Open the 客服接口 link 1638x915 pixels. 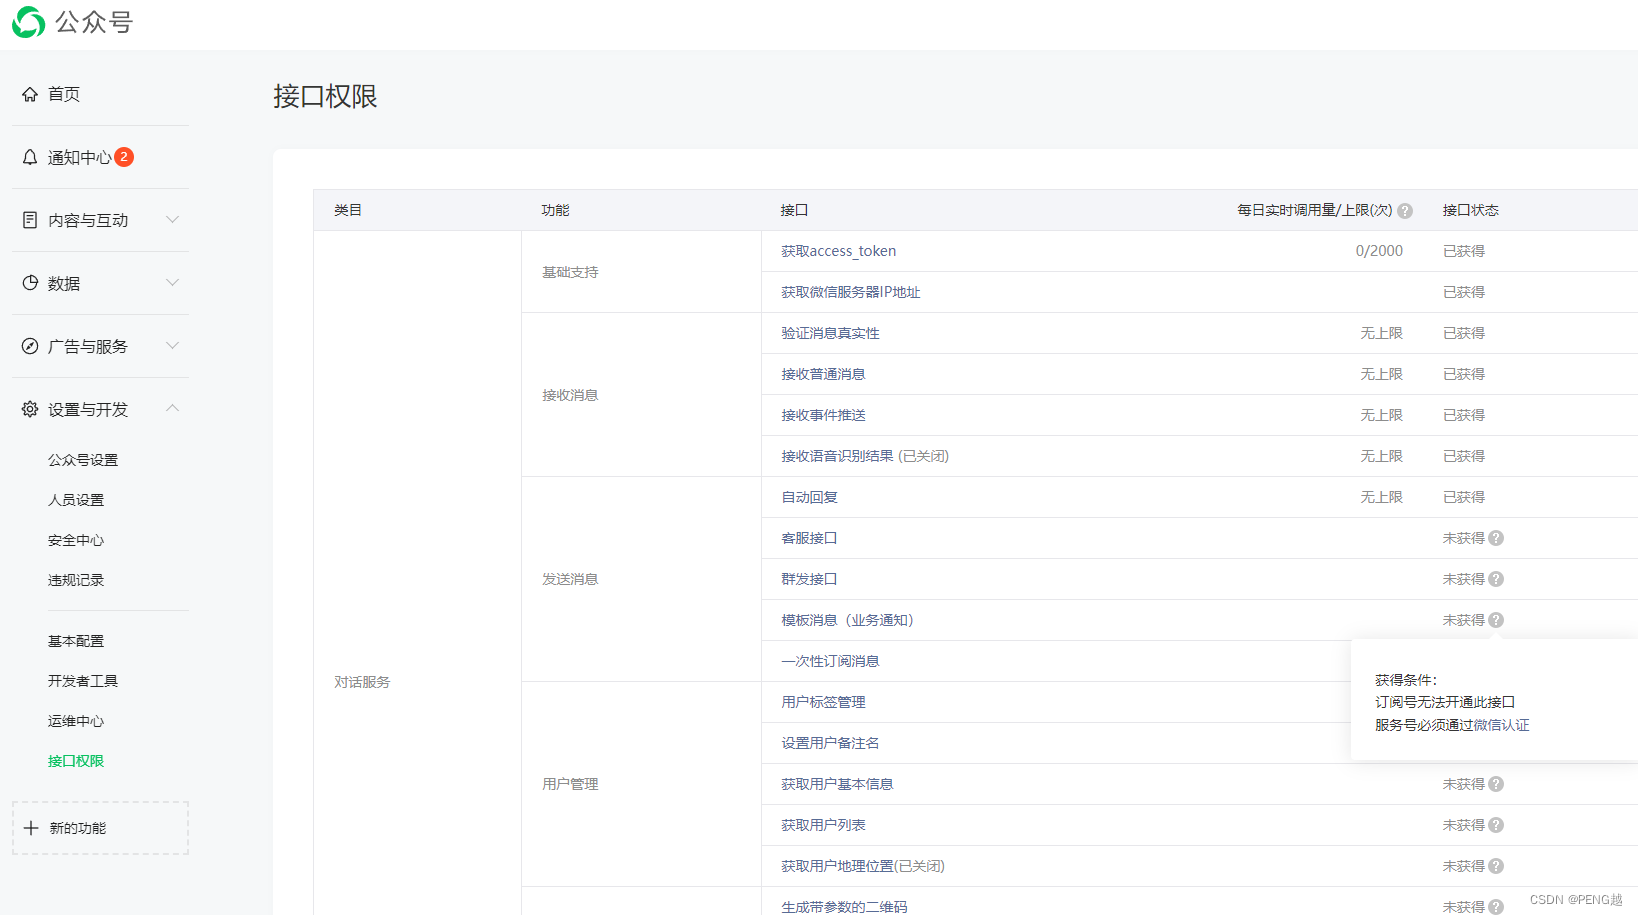point(809,538)
